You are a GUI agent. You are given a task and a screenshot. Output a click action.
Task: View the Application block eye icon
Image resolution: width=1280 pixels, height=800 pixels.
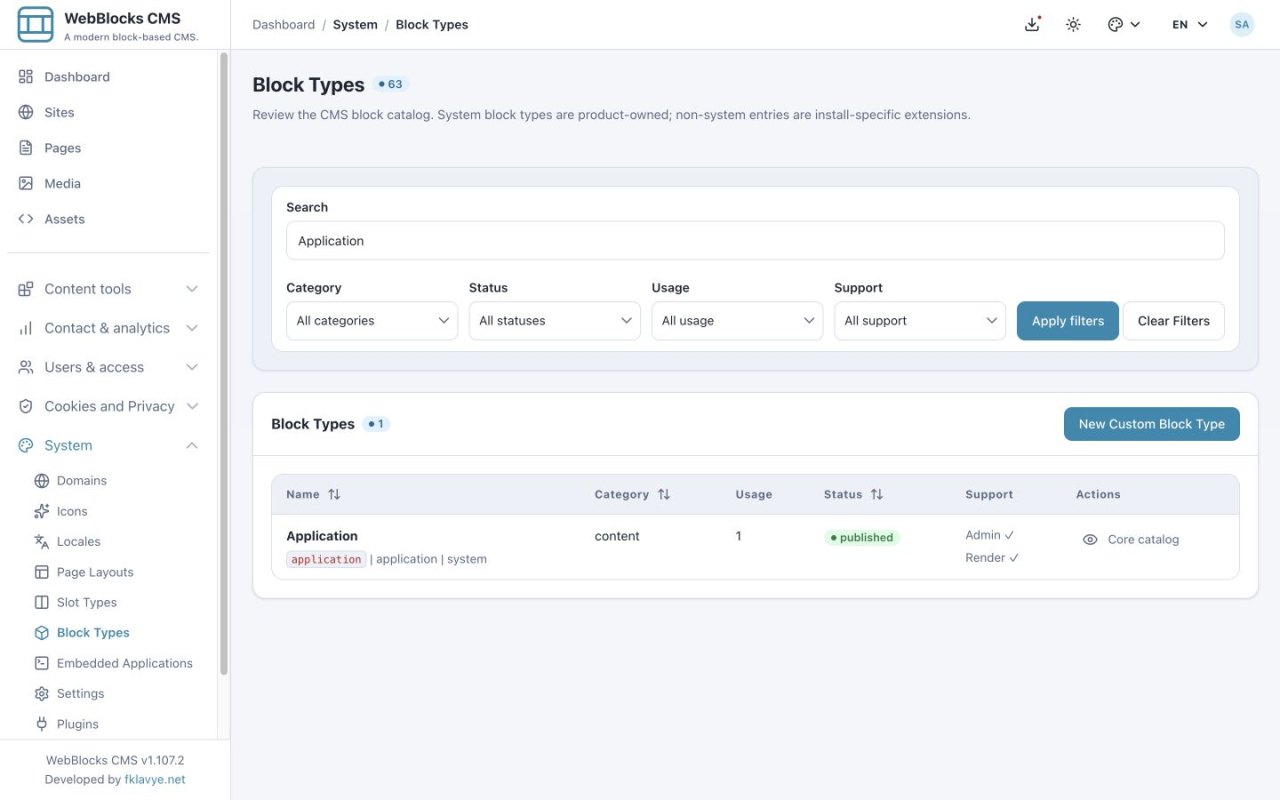click(1090, 539)
